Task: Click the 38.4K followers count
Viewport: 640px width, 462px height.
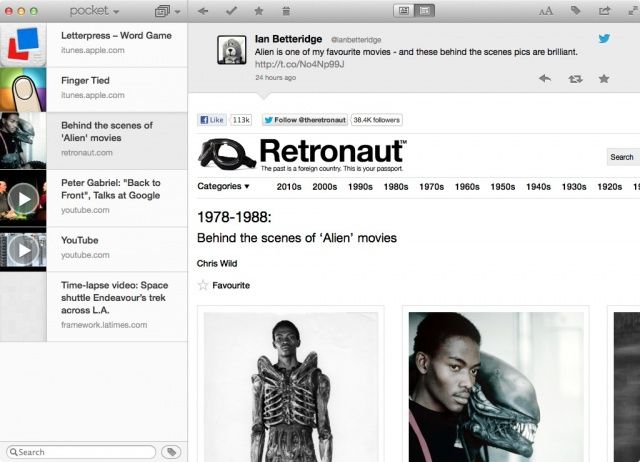Action: tap(376, 120)
